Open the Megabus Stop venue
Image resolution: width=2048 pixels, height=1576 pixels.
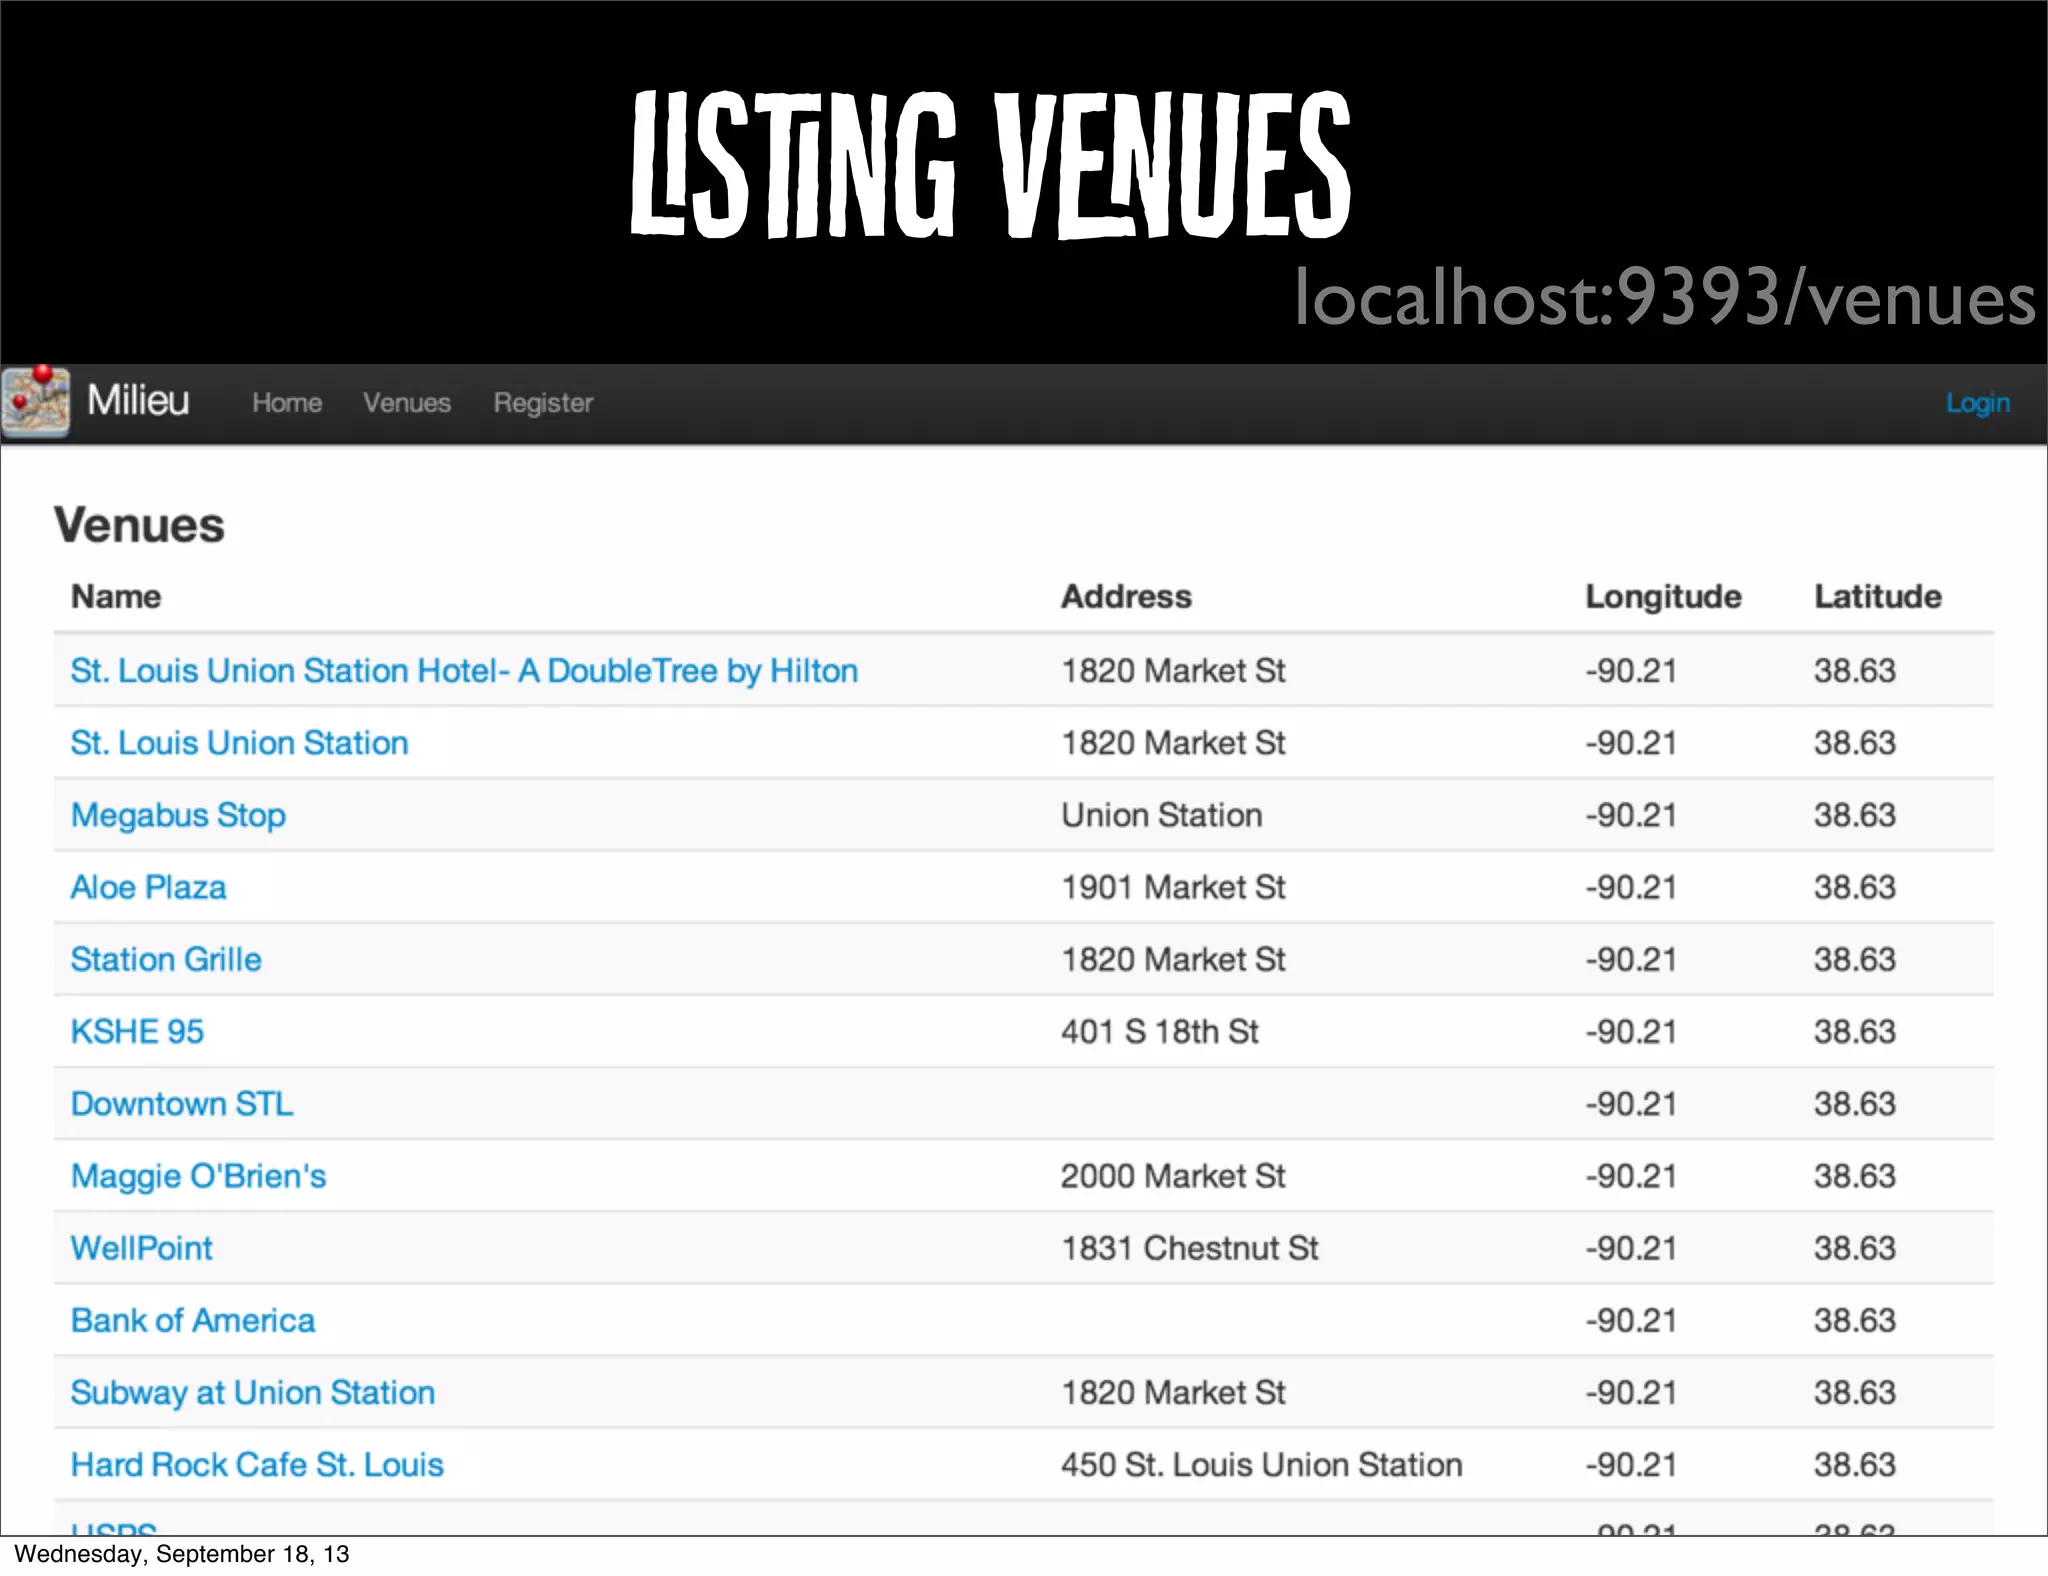pyautogui.click(x=178, y=816)
